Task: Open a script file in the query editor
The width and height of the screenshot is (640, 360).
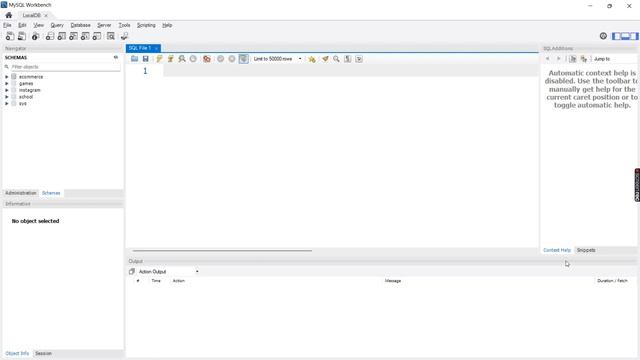Action: click(134, 59)
